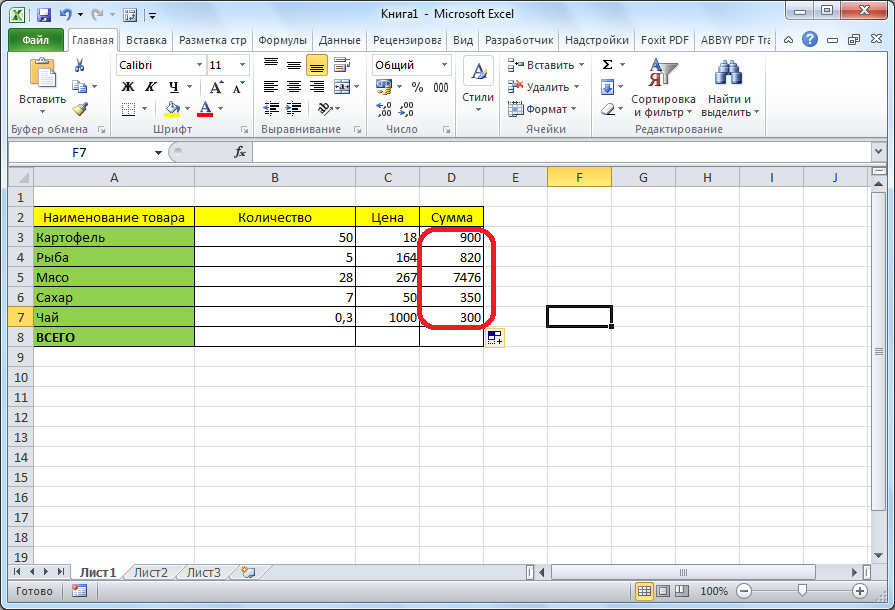Image resolution: width=895 pixels, height=610 pixels.
Task: Toggle italic formatting (К)
Action: click(x=151, y=87)
